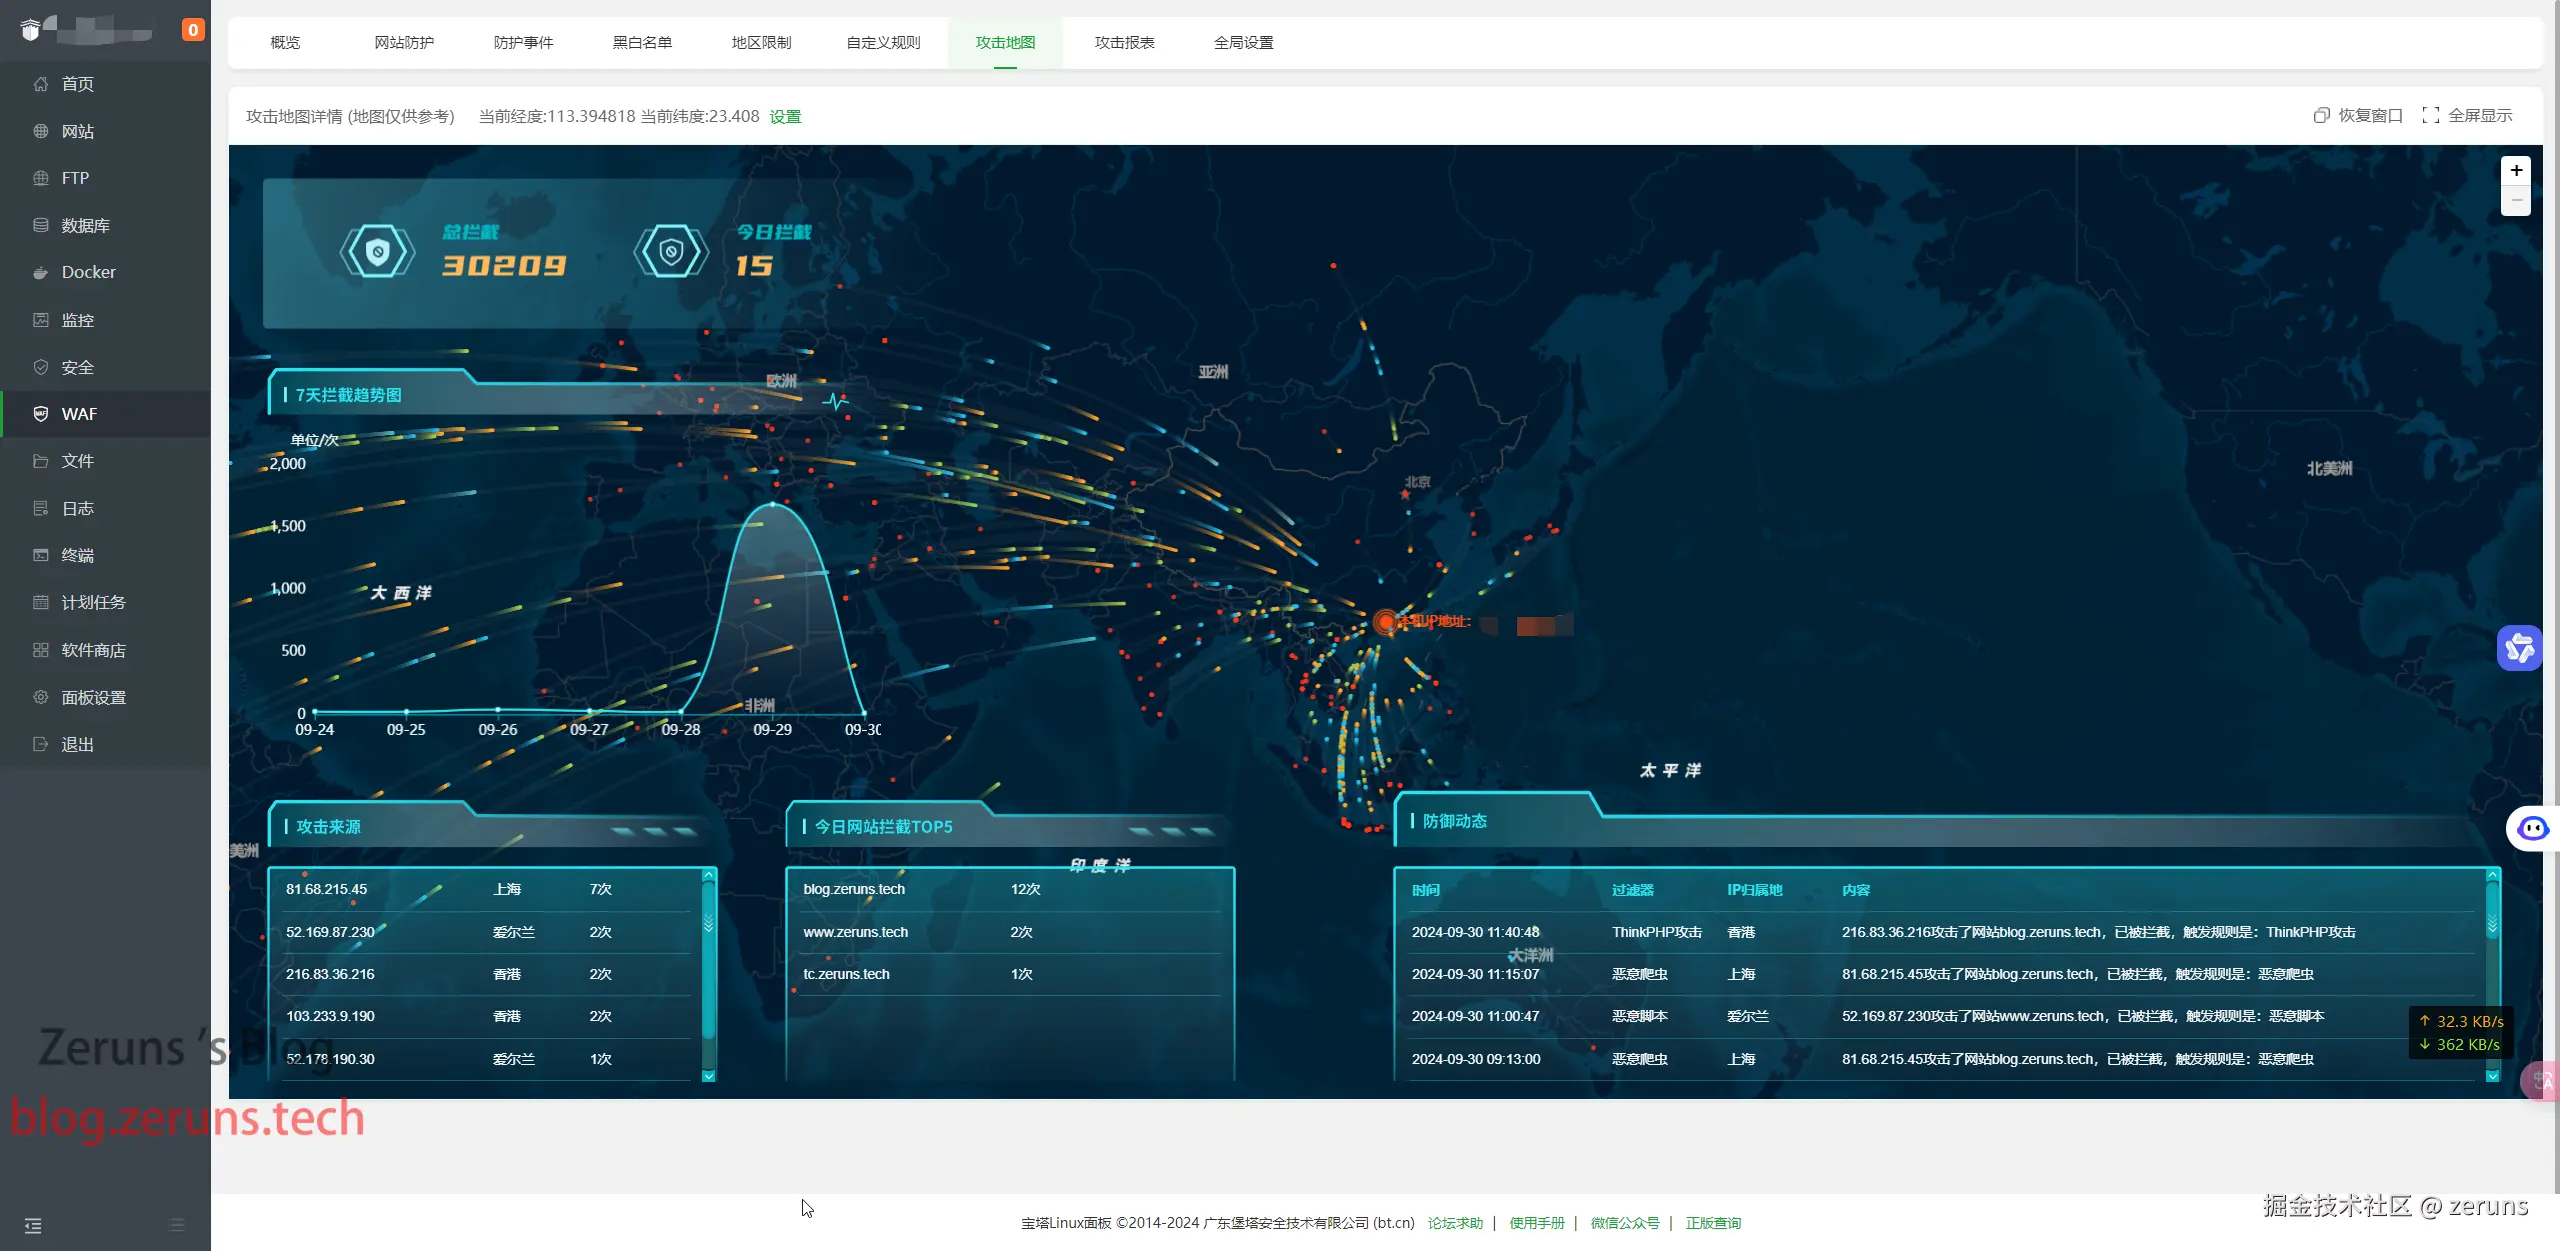The height and width of the screenshot is (1251, 2560).
Task: Click the map zoom-in plus button
Action: (x=2516, y=171)
